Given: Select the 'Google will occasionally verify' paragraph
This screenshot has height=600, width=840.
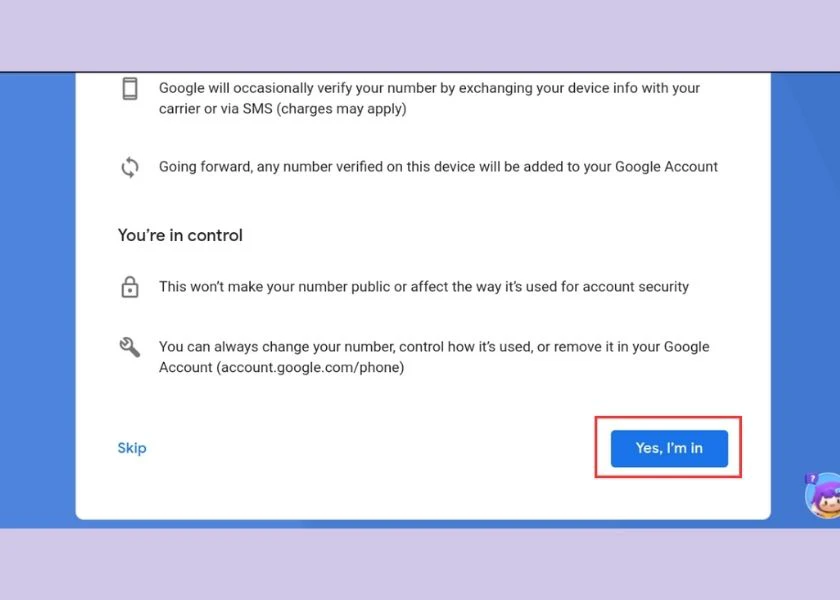Looking at the screenshot, I should (x=429, y=98).
